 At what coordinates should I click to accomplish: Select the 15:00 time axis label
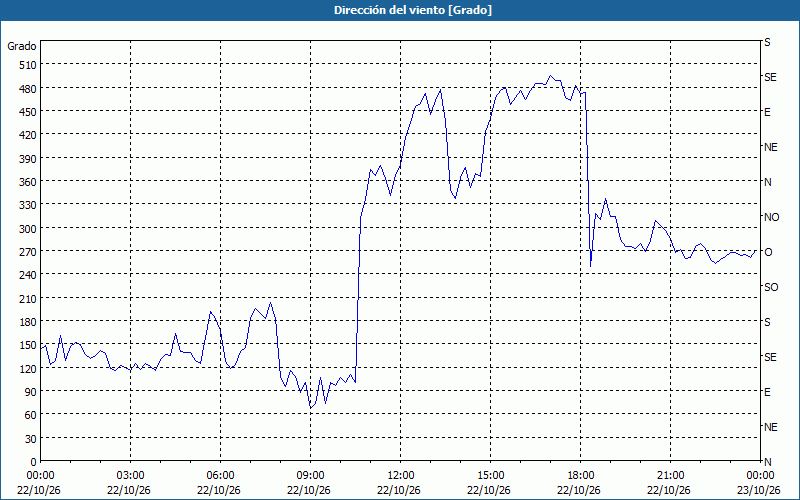[x=490, y=476]
